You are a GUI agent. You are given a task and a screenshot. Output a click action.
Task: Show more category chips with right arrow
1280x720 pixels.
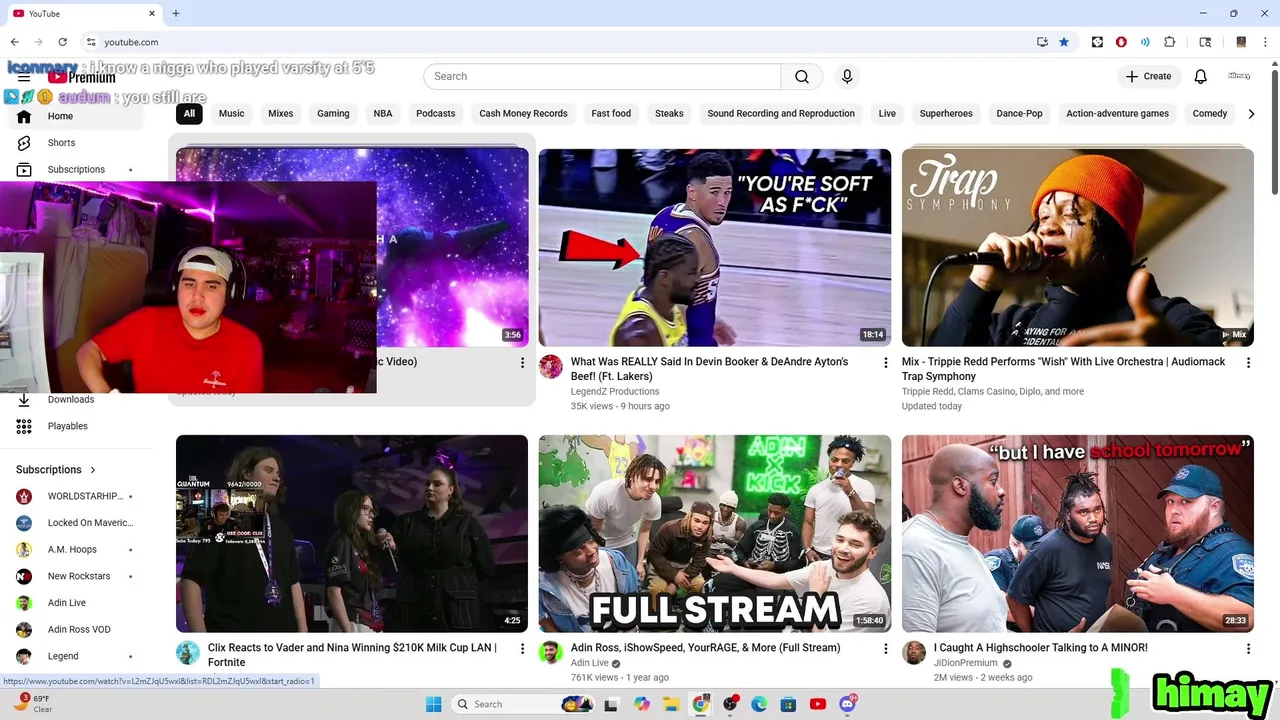tap(1251, 114)
